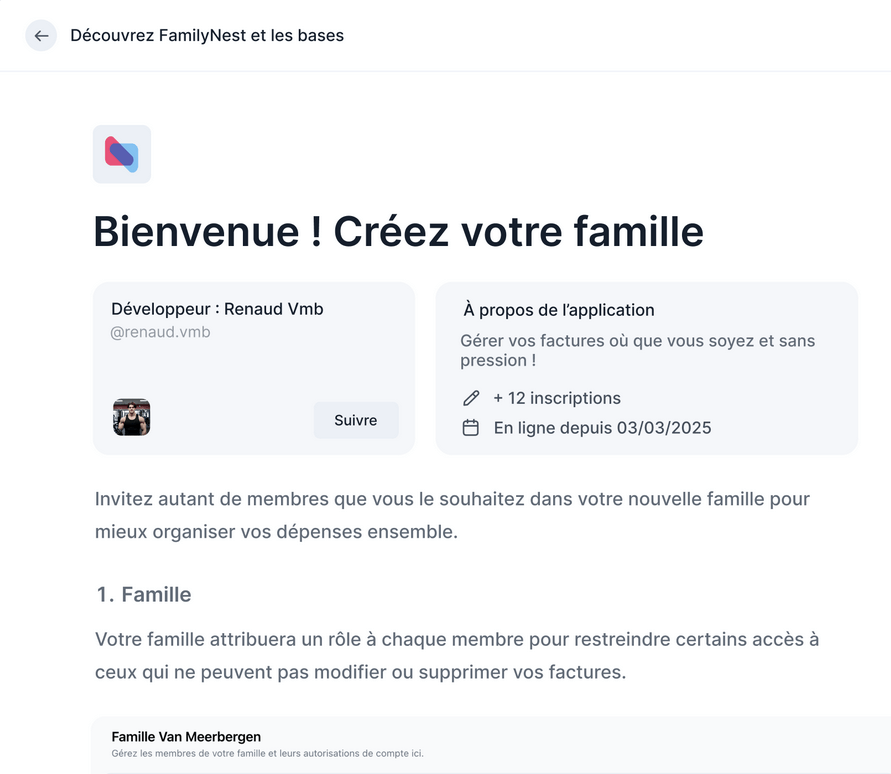Click the 'Découvrez FamilyNest et les bases' header title

tap(206, 35)
